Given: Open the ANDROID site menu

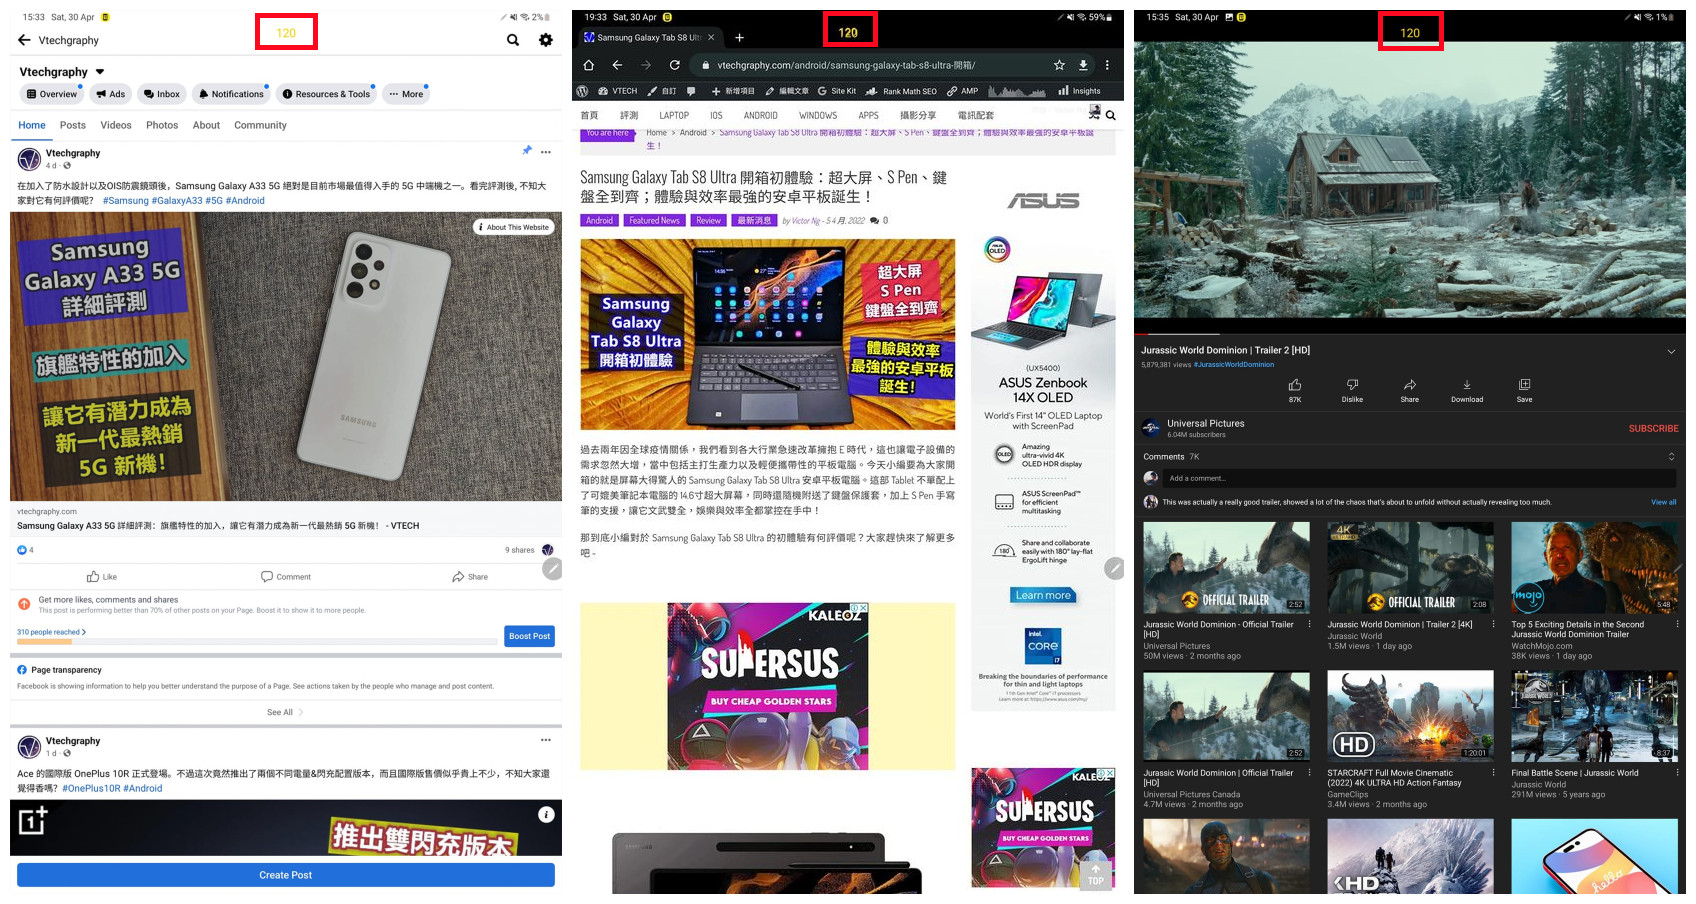Looking at the screenshot, I should (x=760, y=115).
